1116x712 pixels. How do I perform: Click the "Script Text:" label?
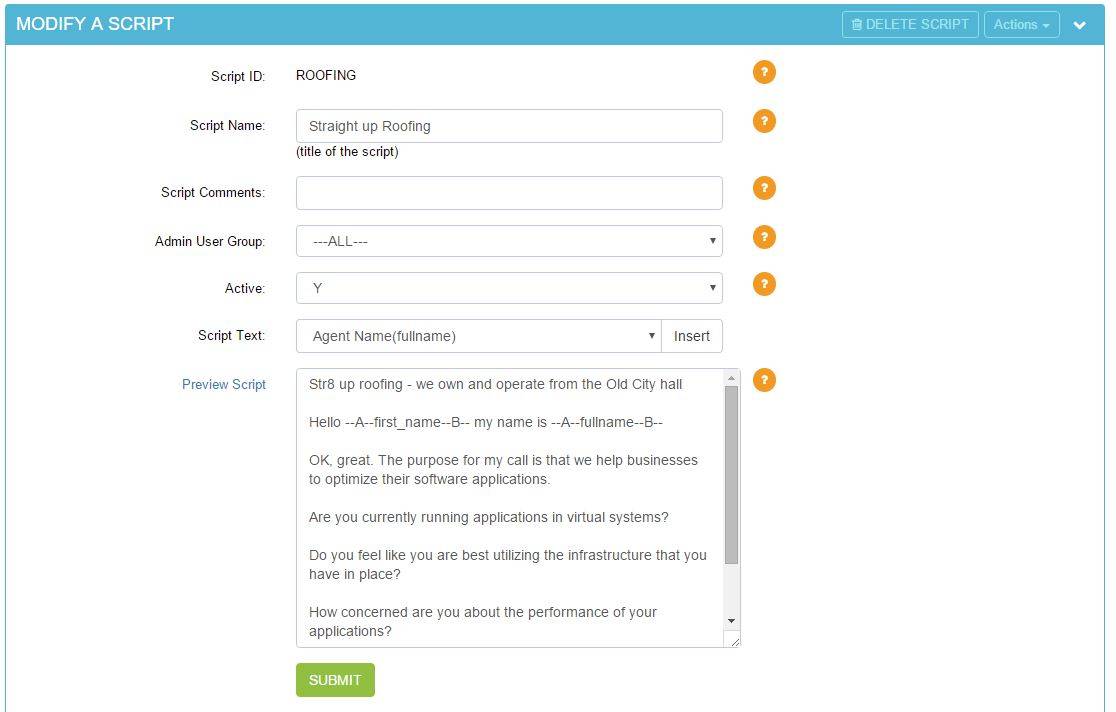[x=231, y=335]
